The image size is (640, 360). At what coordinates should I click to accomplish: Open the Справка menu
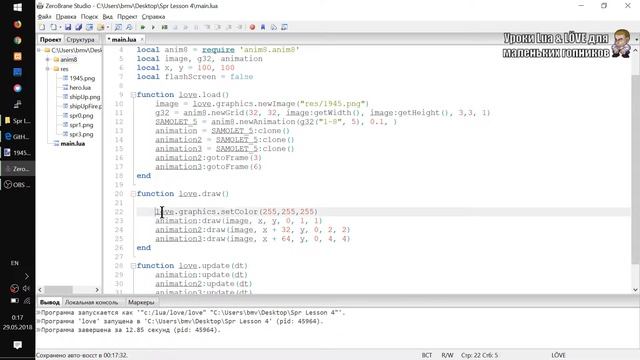pos(153,17)
